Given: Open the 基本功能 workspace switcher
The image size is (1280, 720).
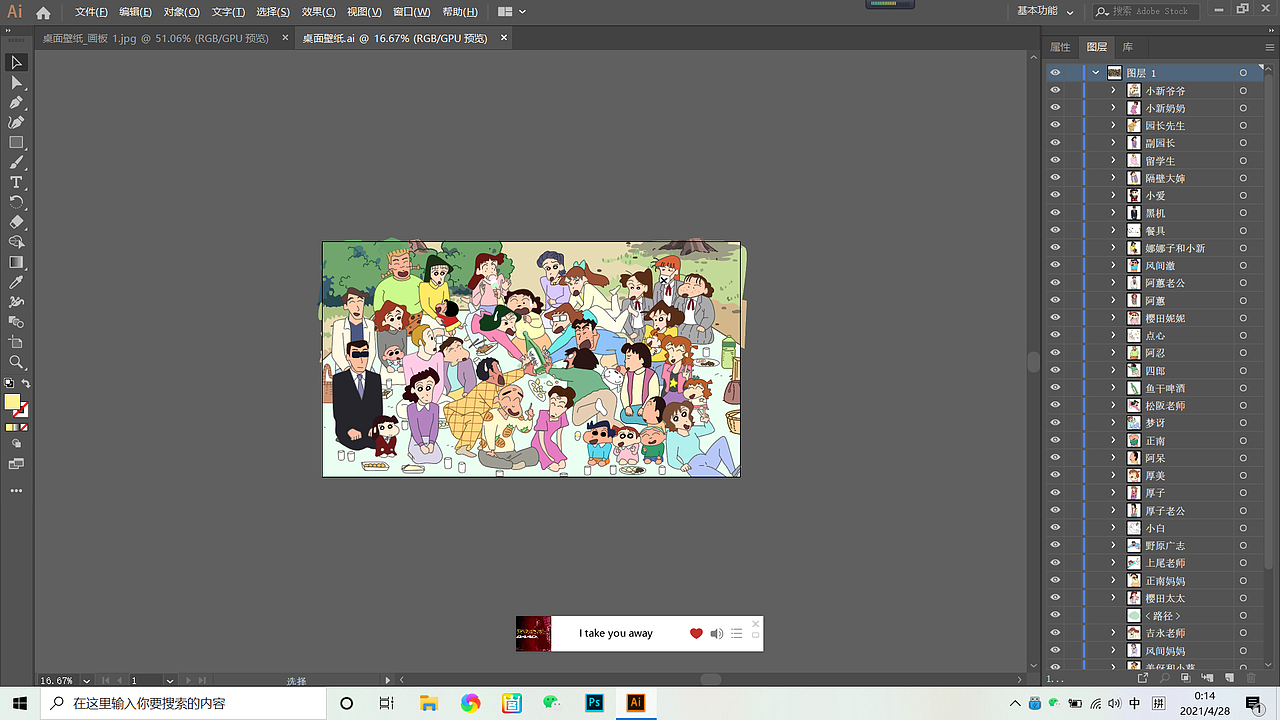Looking at the screenshot, I should (x=1046, y=11).
